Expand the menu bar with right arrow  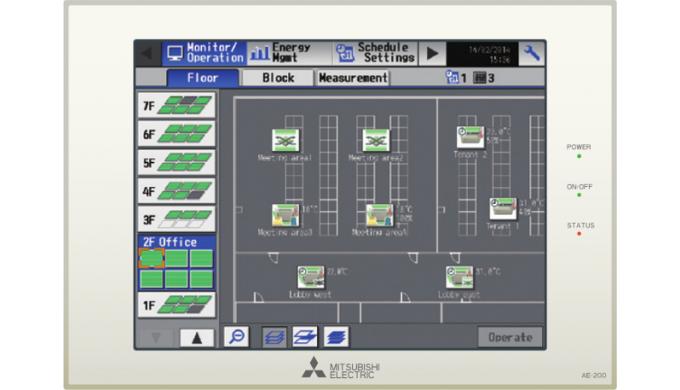[x=432, y=53]
